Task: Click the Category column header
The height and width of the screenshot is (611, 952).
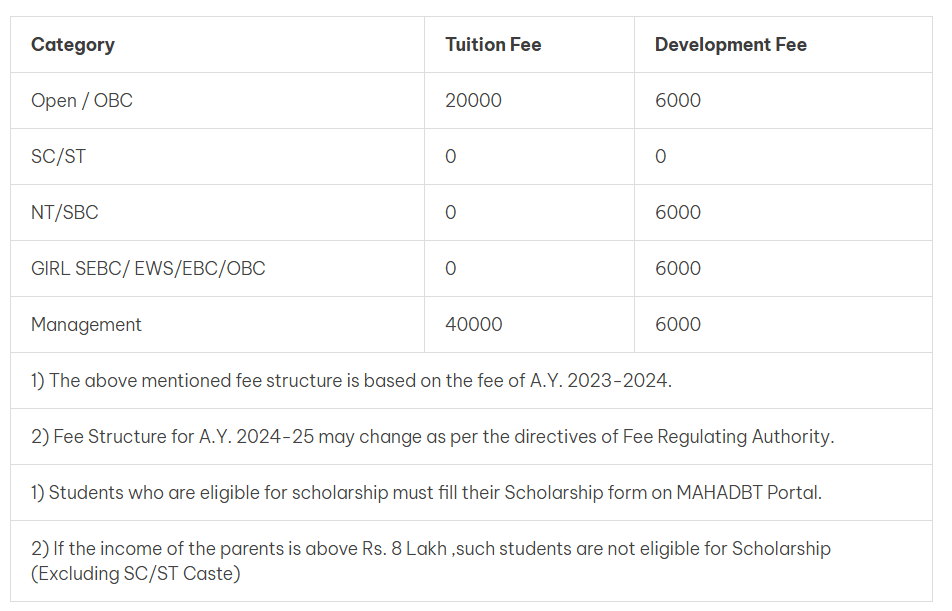Action: [x=73, y=45]
